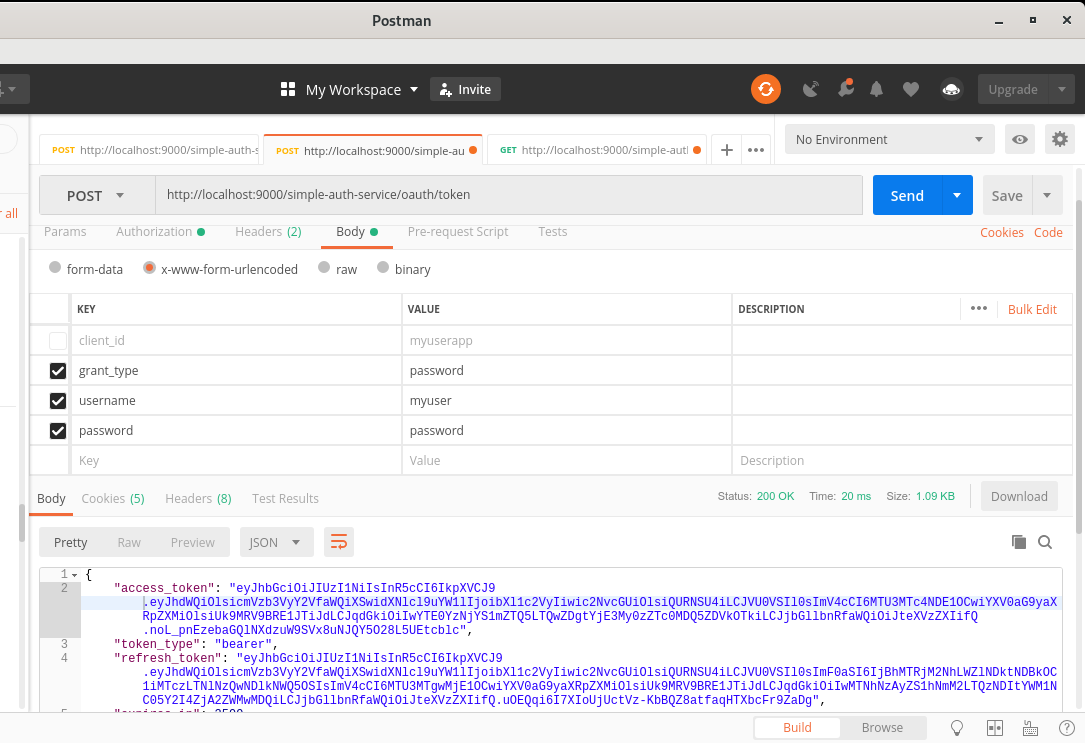1085x743 pixels.
Task: Open the Cookies link
Action: click(1001, 232)
